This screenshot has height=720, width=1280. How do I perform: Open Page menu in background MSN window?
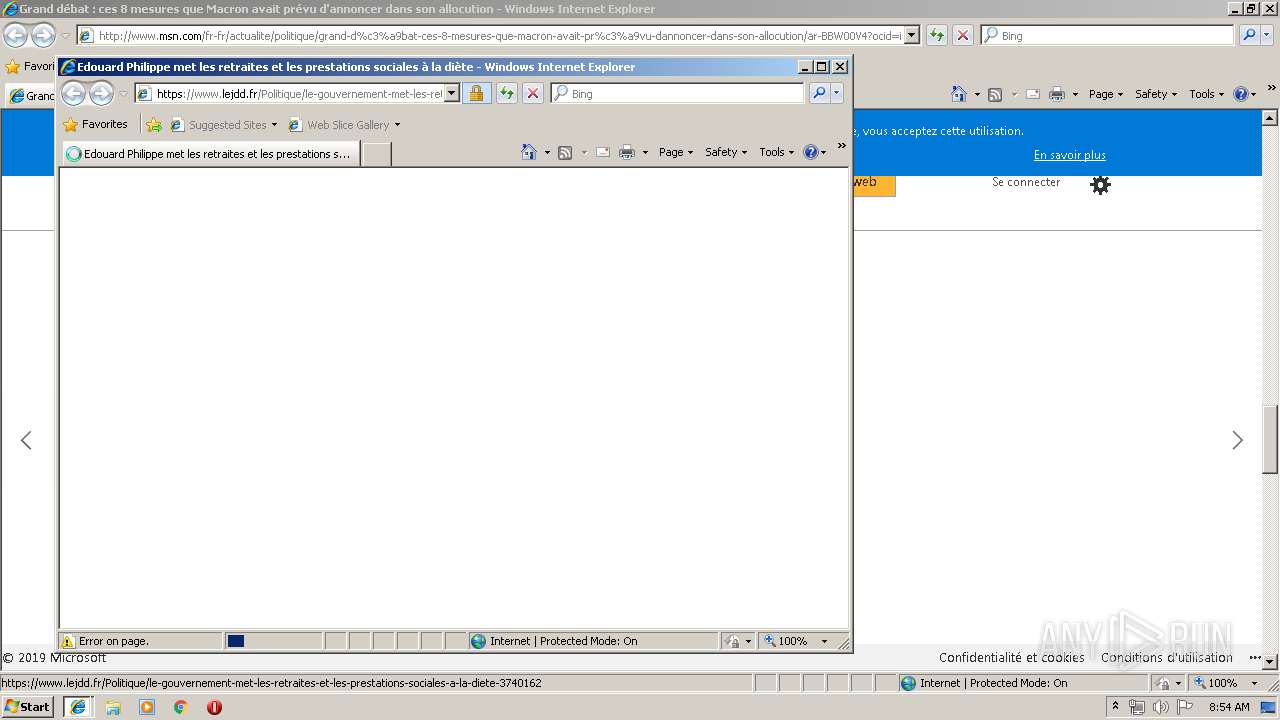(x=1105, y=94)
